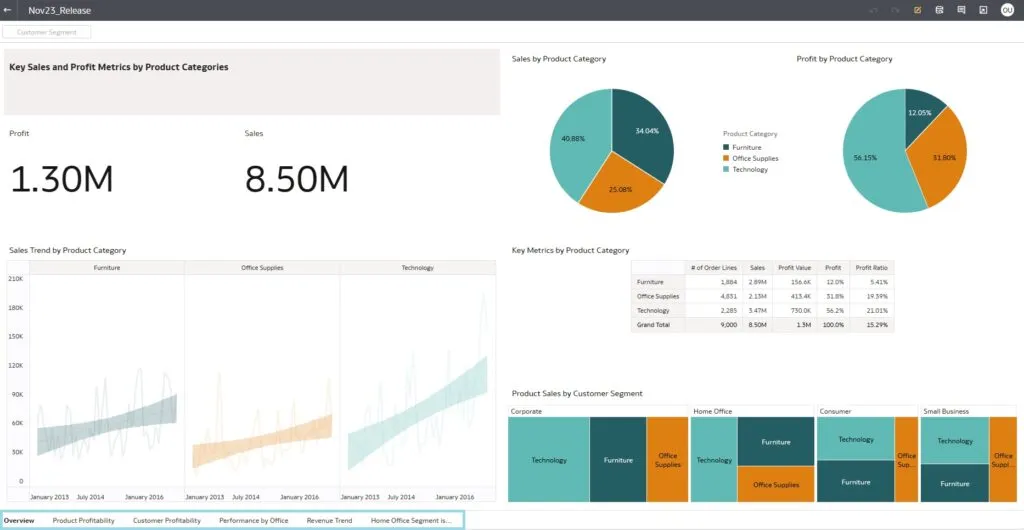Click the refresh data icon in header
1024x530 pixels.
(x=939, y=10)
